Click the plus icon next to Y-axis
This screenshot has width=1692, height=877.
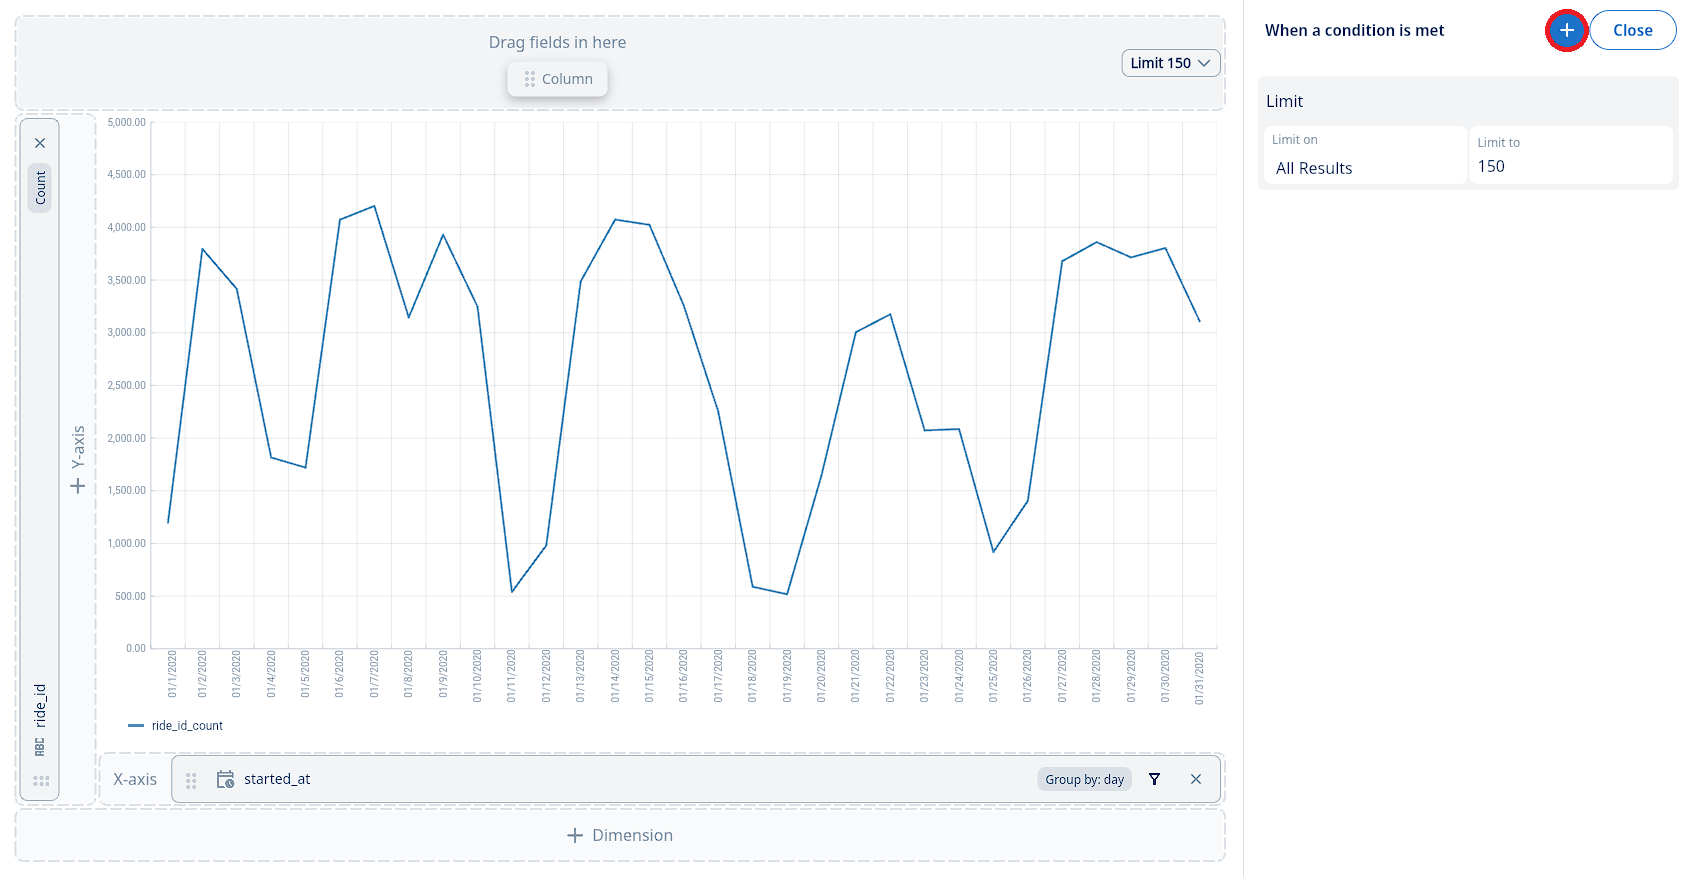[78, 486]
